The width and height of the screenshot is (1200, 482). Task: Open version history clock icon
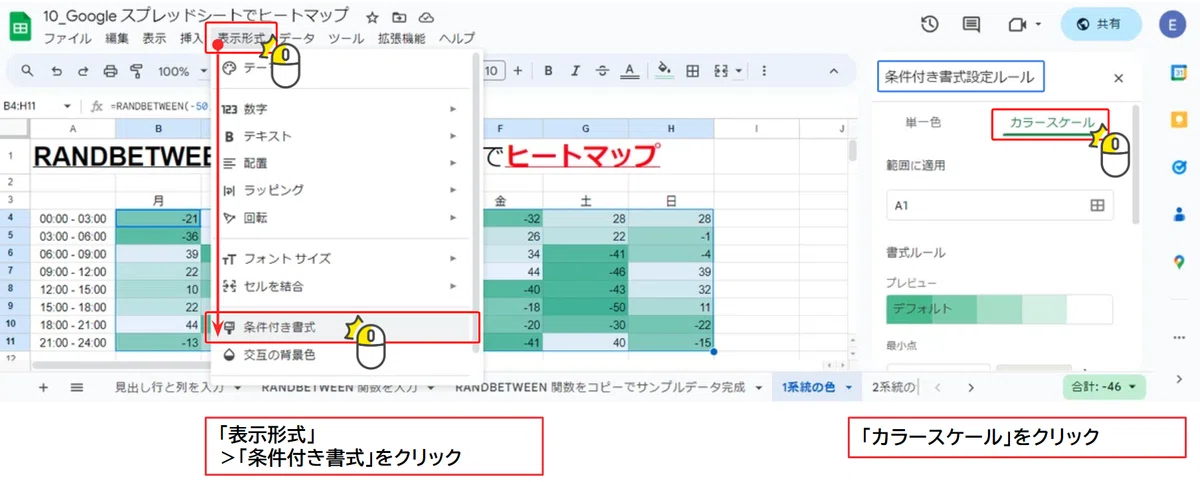click(930, 24)
